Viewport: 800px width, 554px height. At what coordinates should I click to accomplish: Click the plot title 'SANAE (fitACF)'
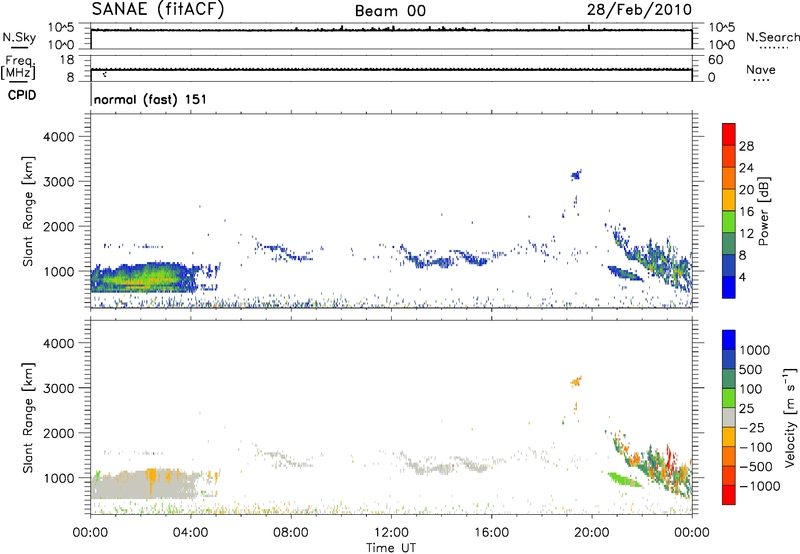(158, 9)
